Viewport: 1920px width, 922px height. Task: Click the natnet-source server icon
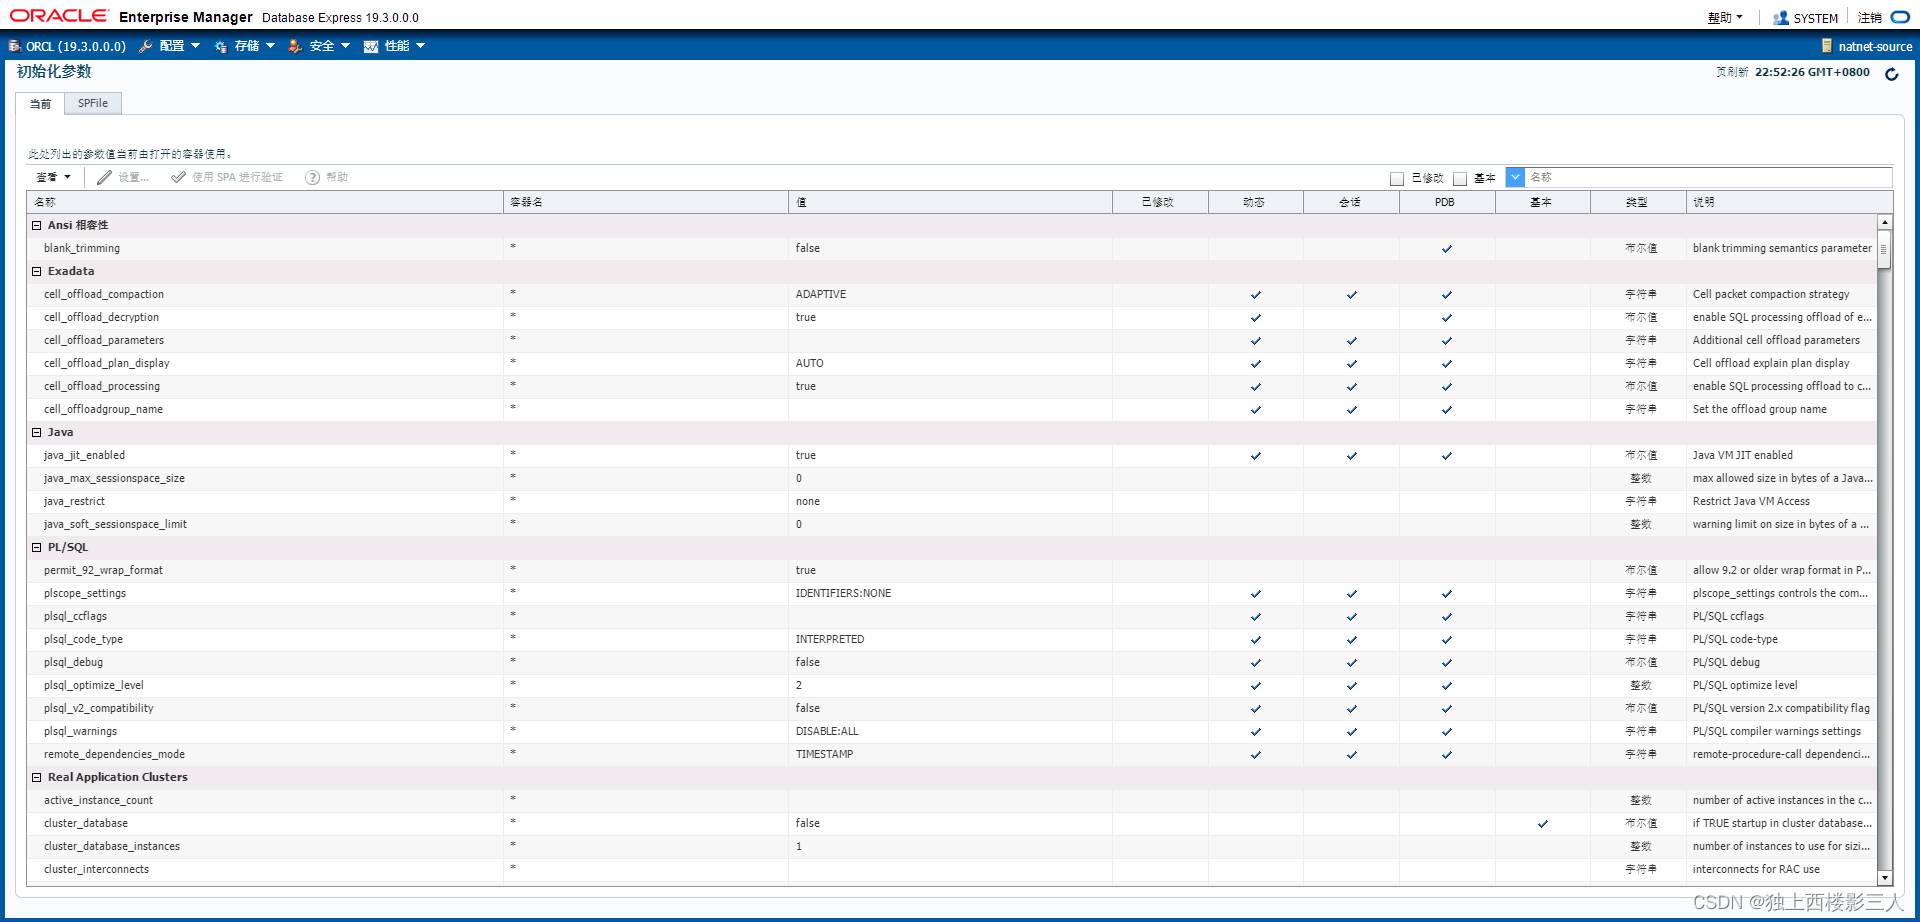pyautogui.click(x=1827, y=46)
